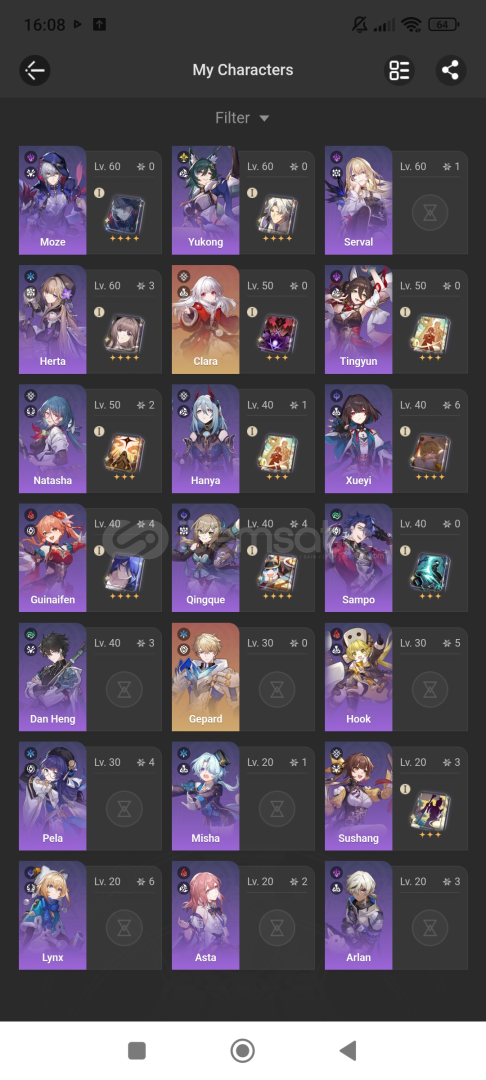
Task: Open Moze's equipped light cone card
Action: point(125,214)
